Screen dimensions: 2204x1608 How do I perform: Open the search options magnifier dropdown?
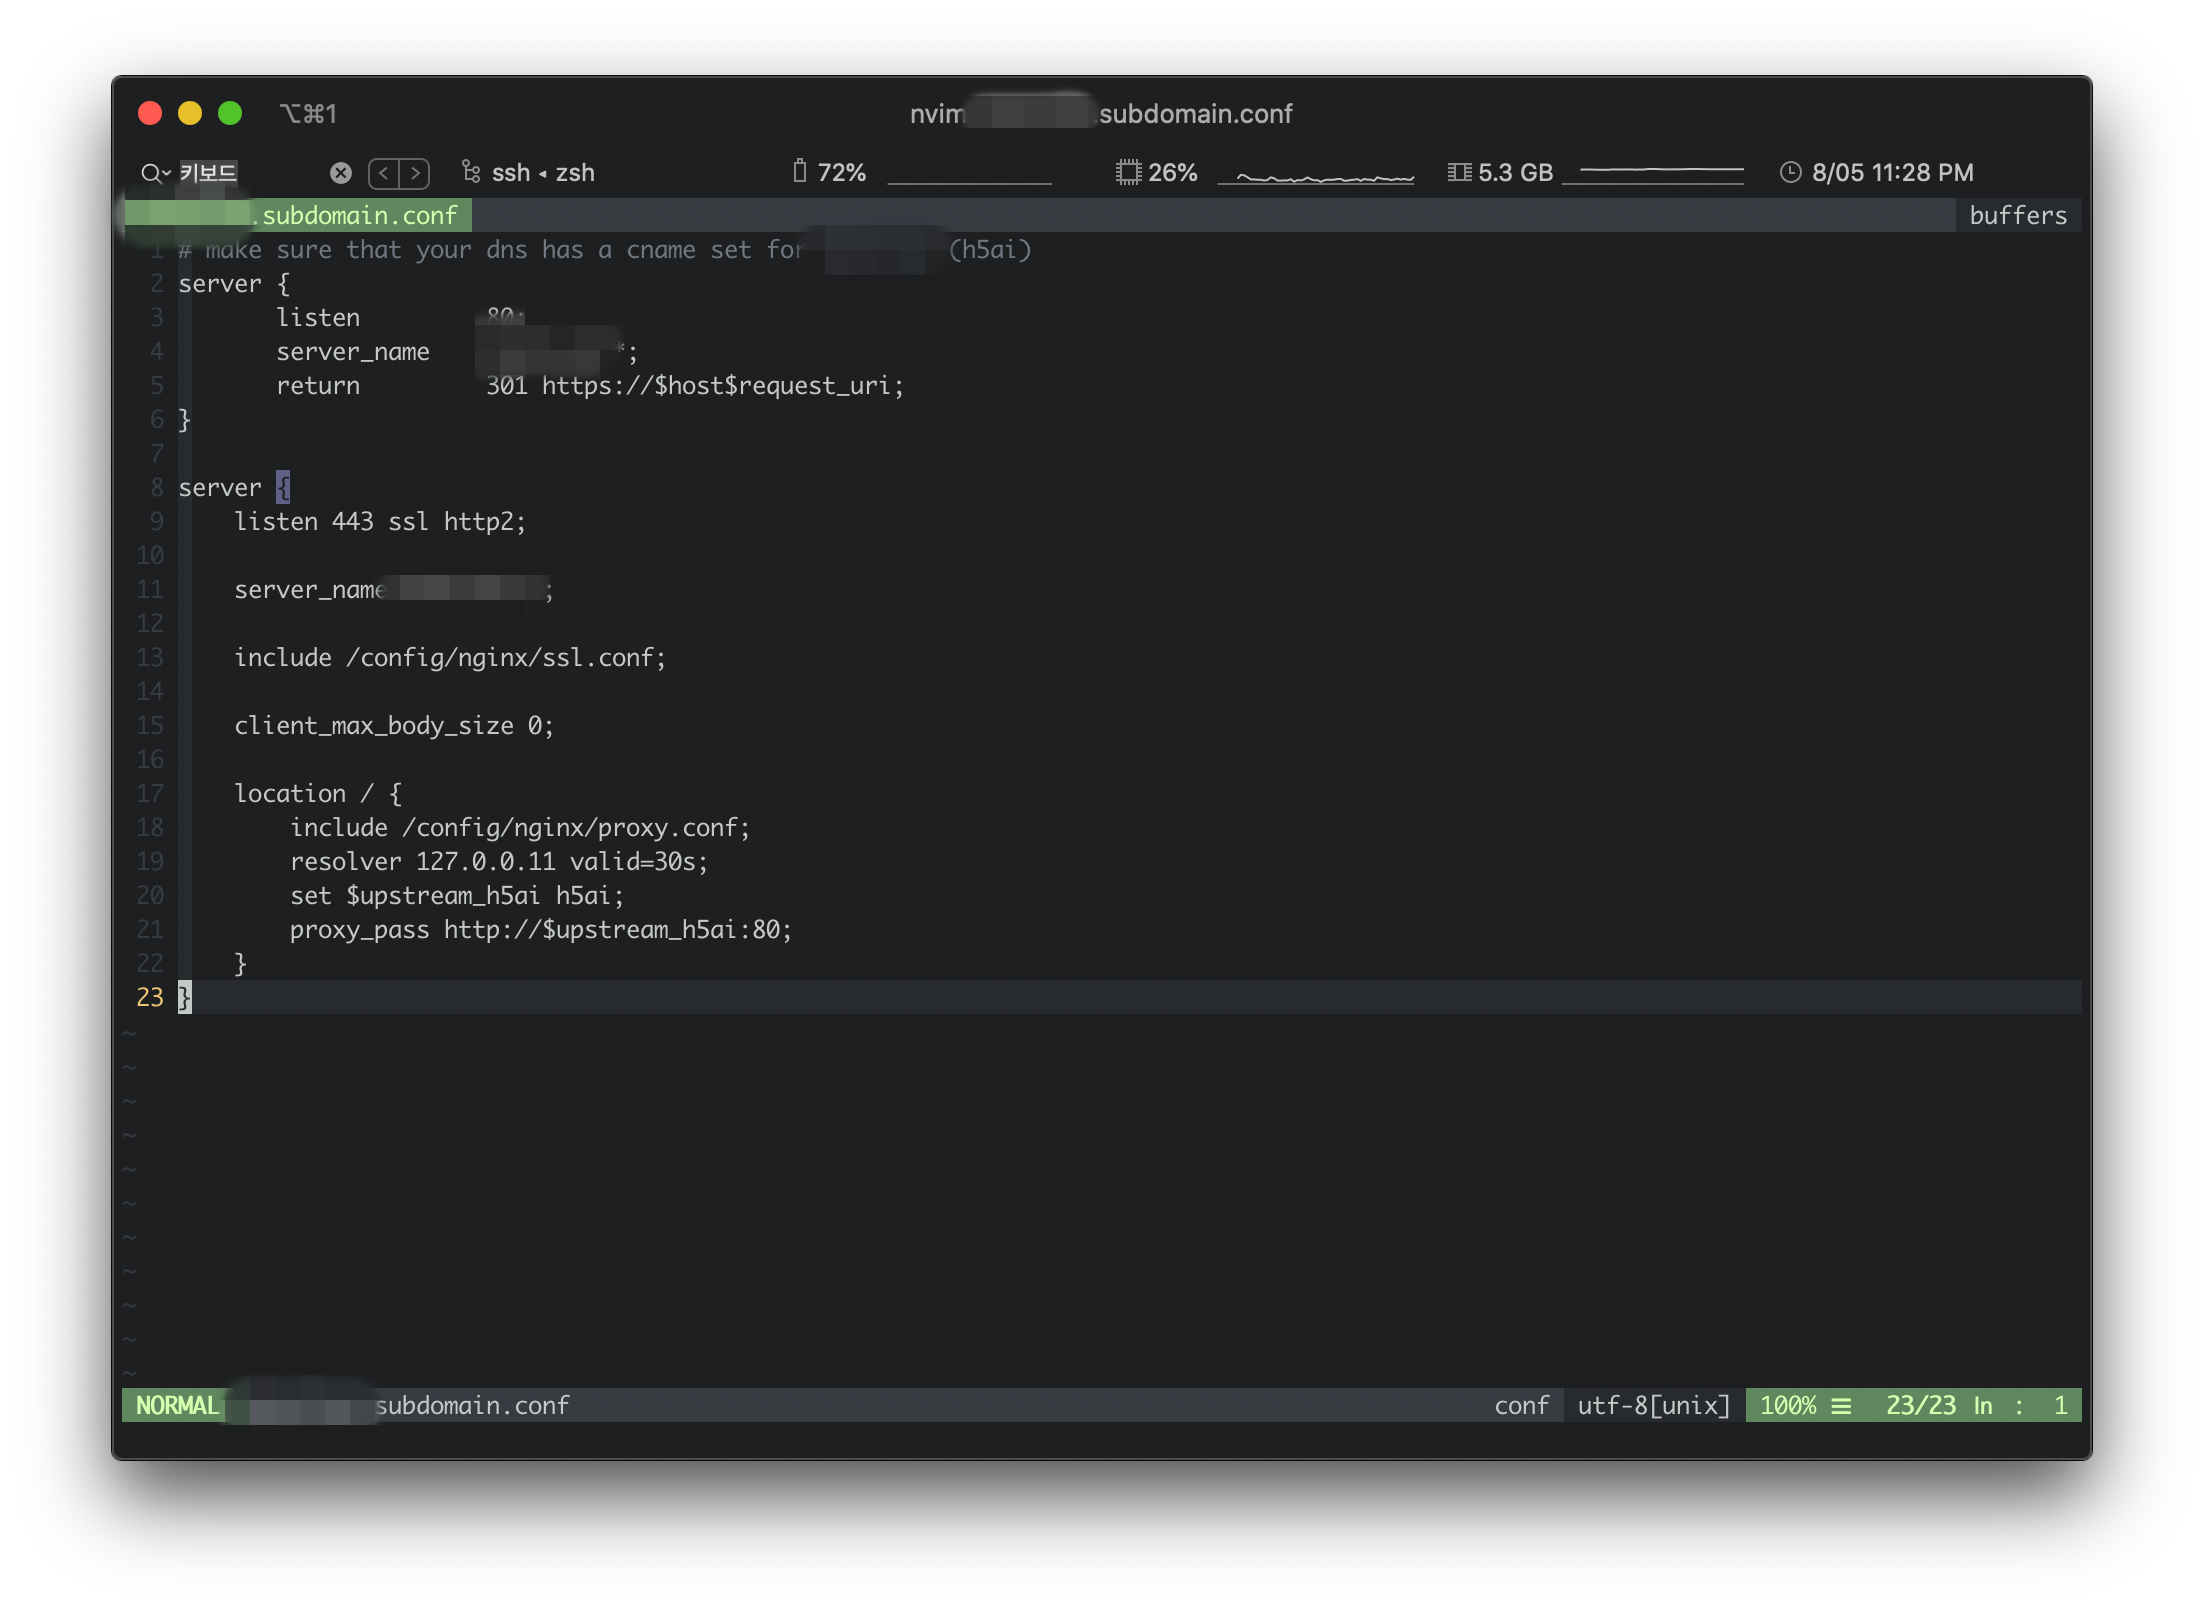tap(155, 173)
